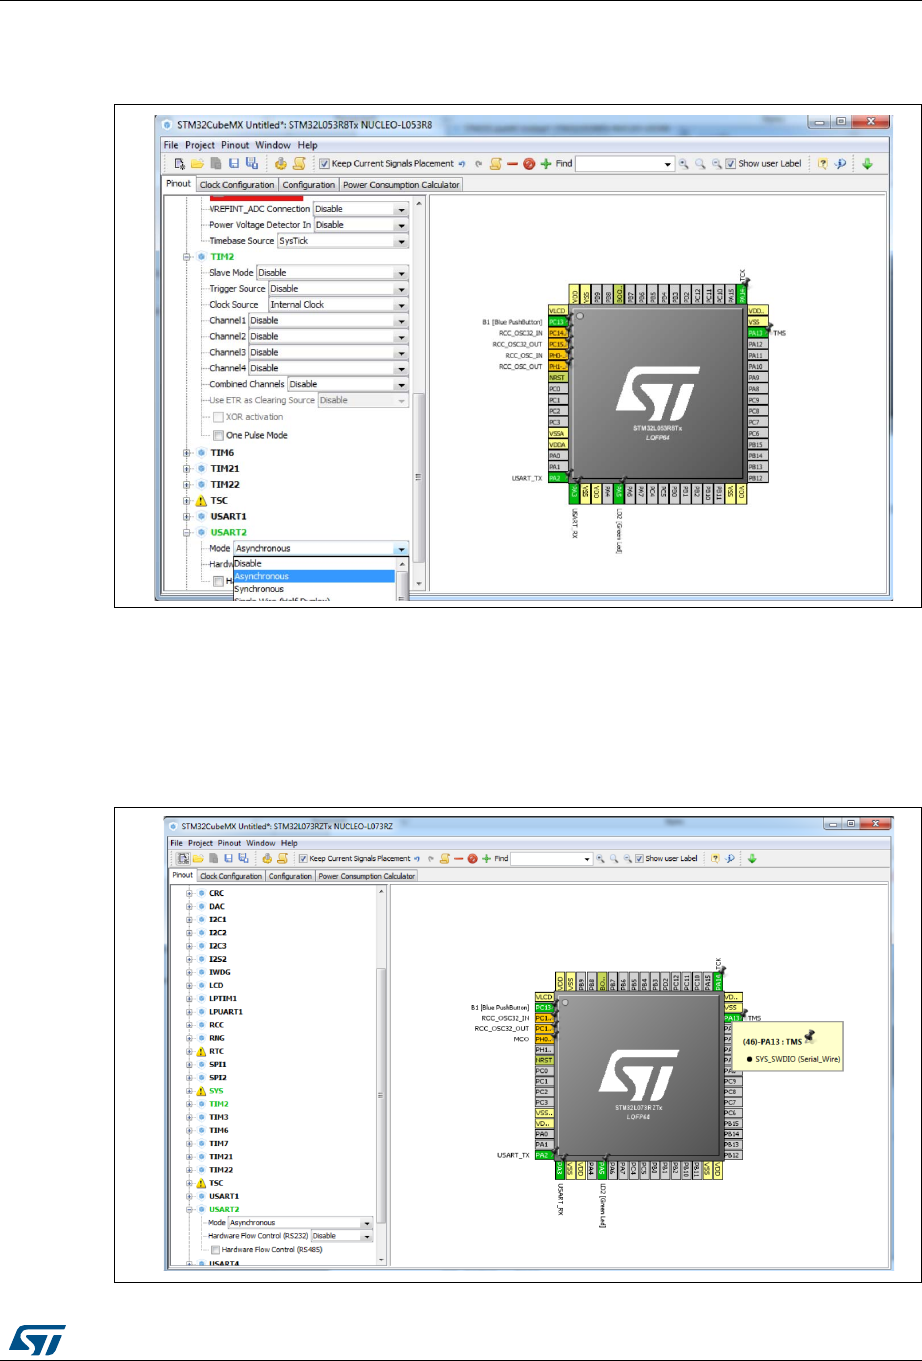Open TIM2 Clock Source dropdown
Screen dimensions: 922x1361
click(338, 305)
